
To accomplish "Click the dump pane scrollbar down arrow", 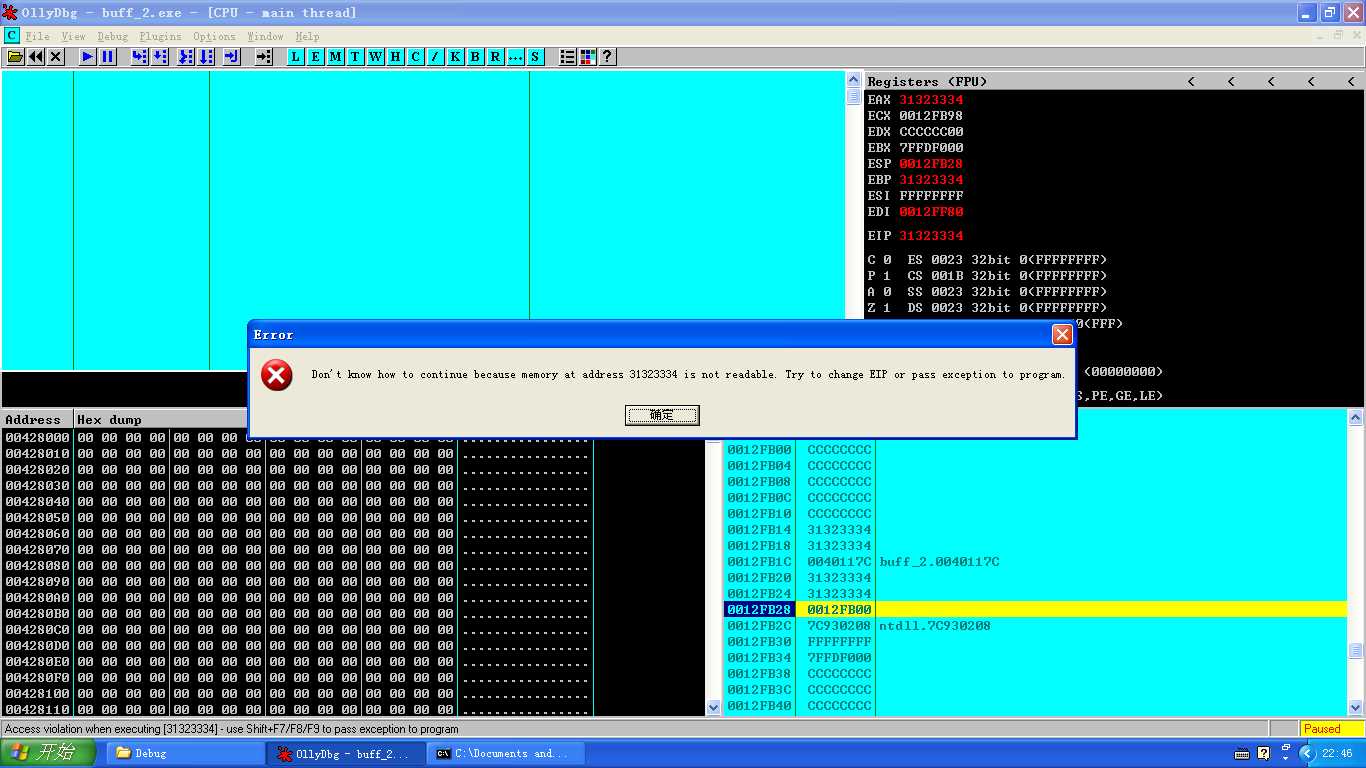I will tap(713, 707).
